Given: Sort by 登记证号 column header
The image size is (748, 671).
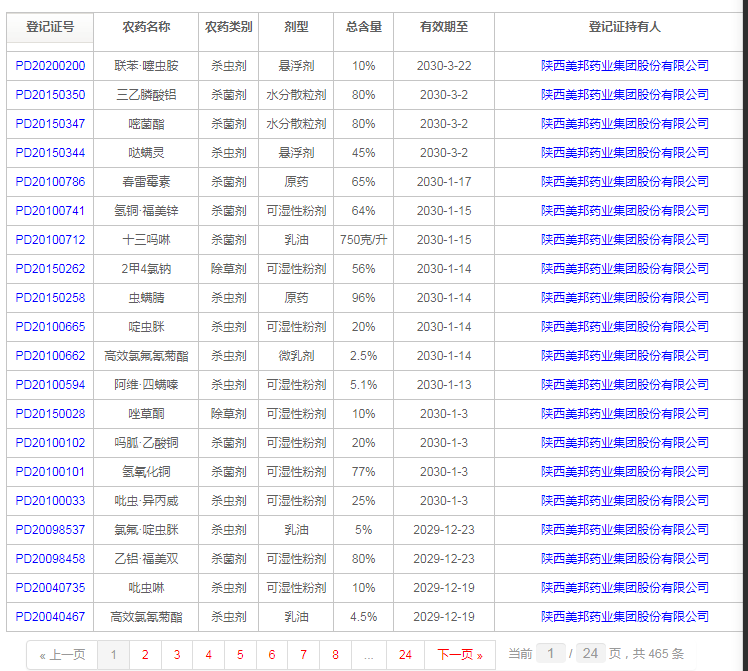Looking at the screenshot, I should (x=50, y=27).
